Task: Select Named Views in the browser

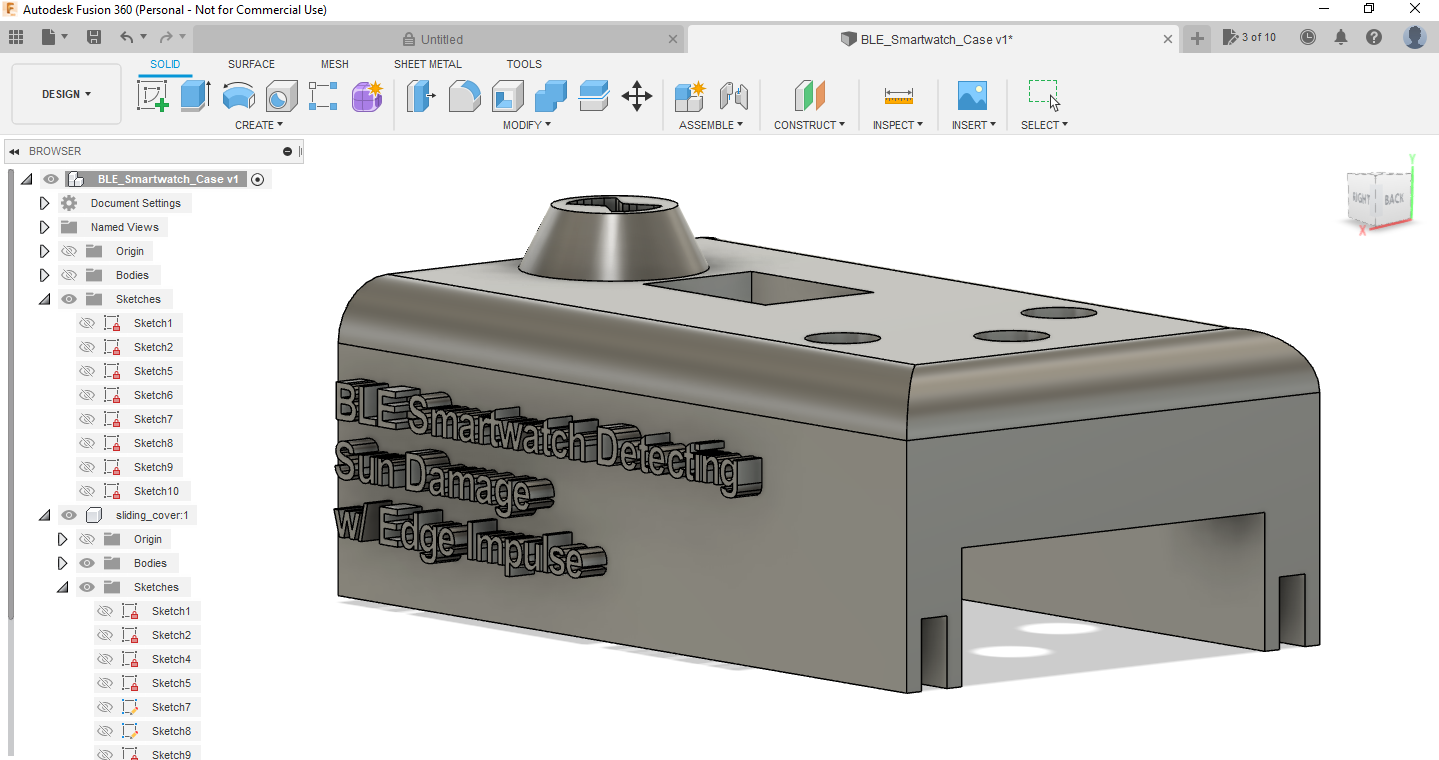Action: [125, 227]
